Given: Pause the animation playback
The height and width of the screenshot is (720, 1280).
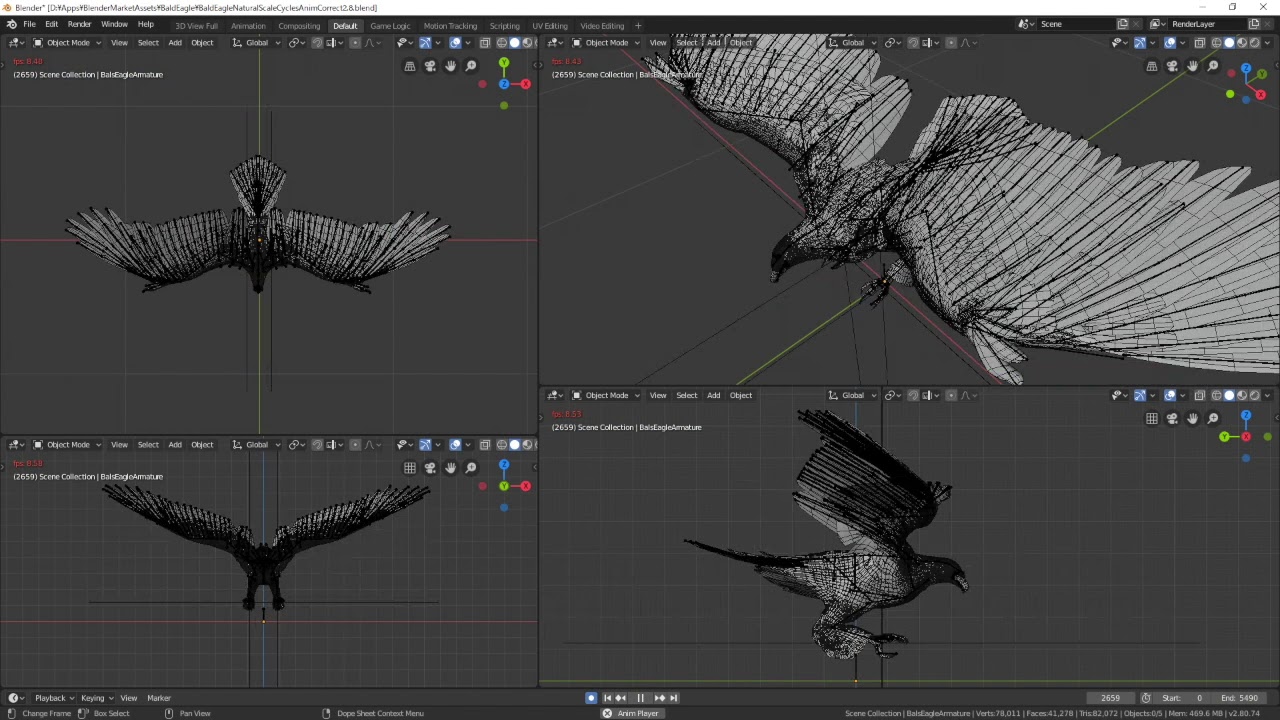Looking at the screenshot, I should point(641,698).
